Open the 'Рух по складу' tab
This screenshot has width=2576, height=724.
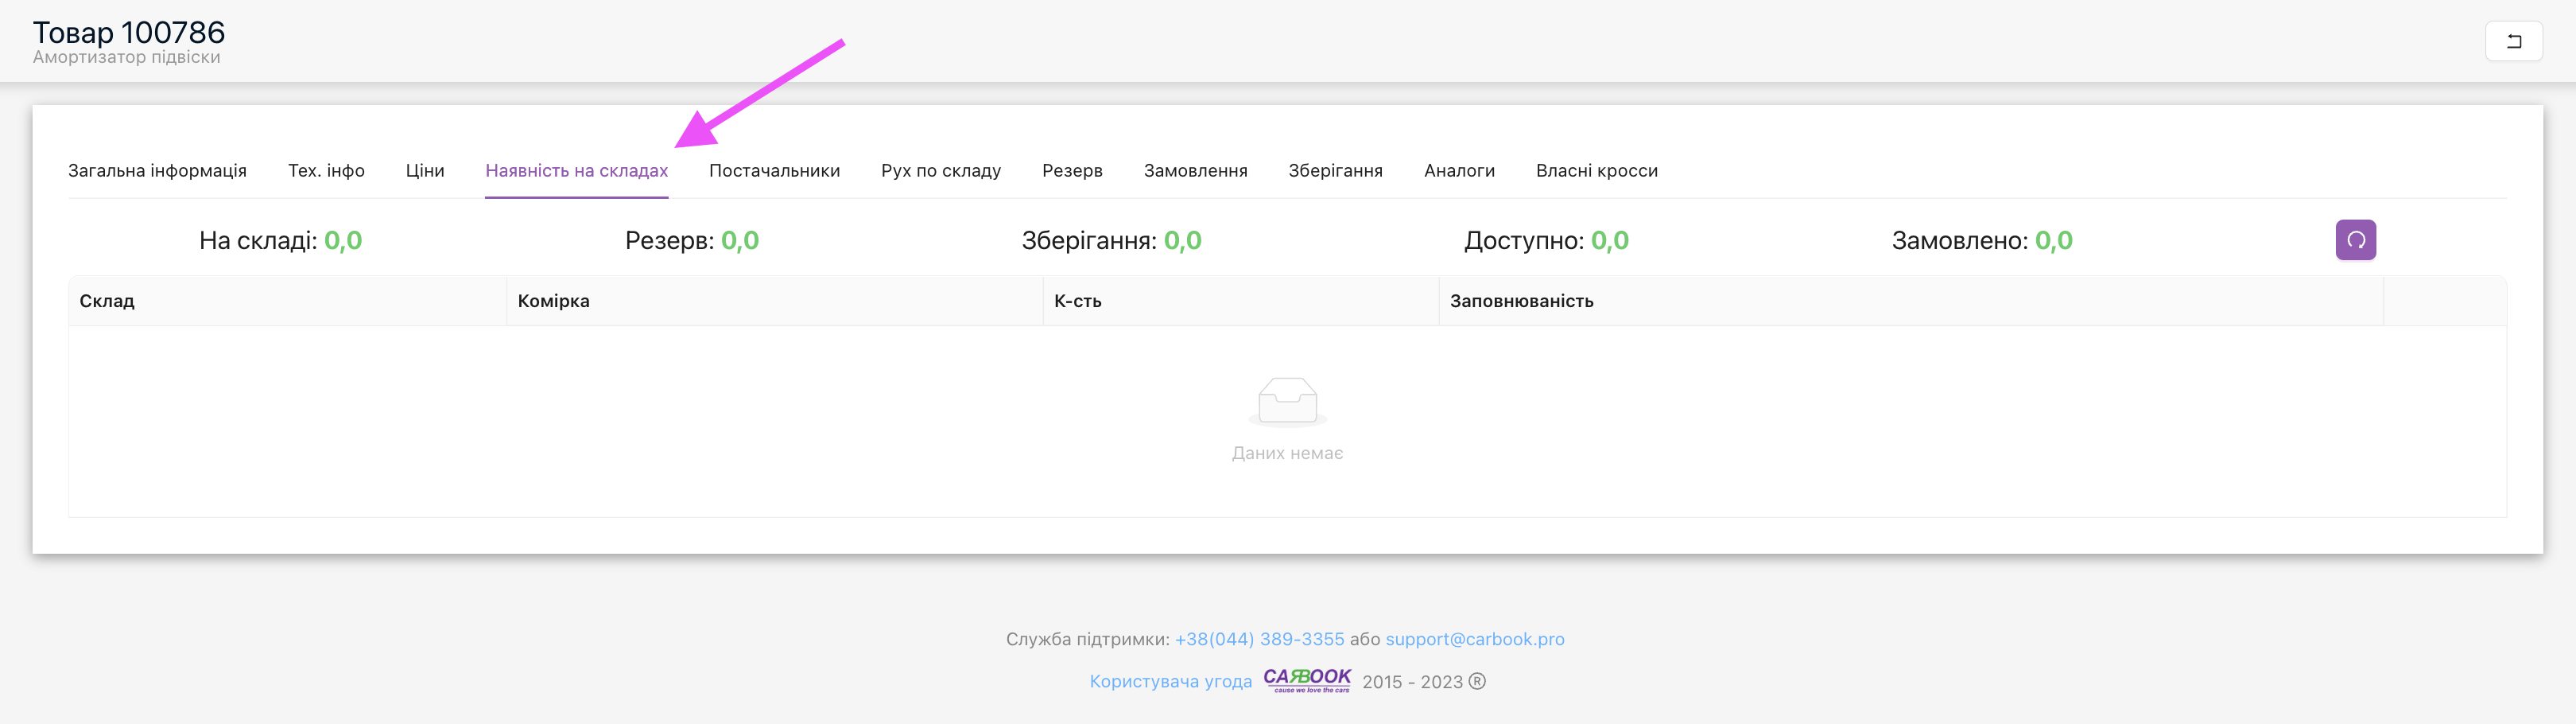coord(940,171)
